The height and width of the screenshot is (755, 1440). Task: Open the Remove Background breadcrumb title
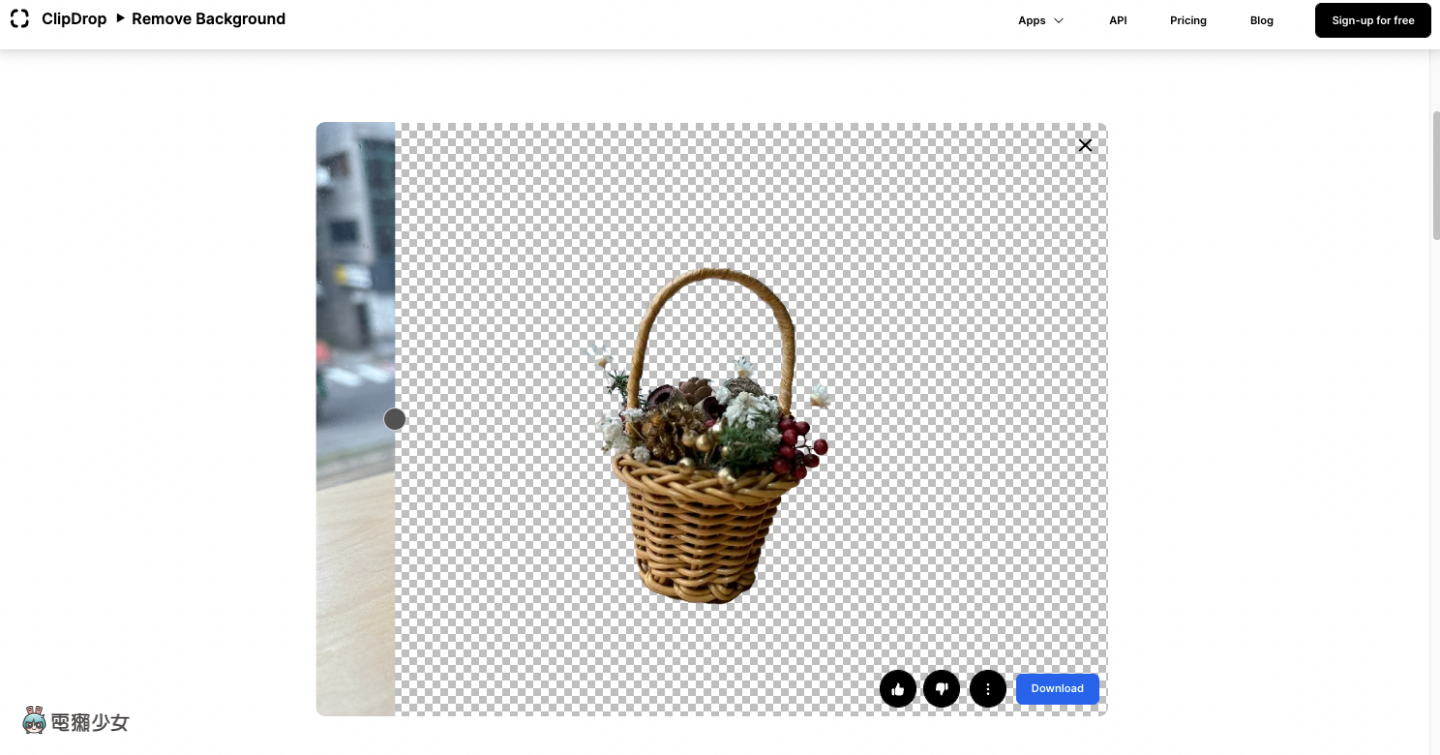pyautogui.click(x=208, y=19)
